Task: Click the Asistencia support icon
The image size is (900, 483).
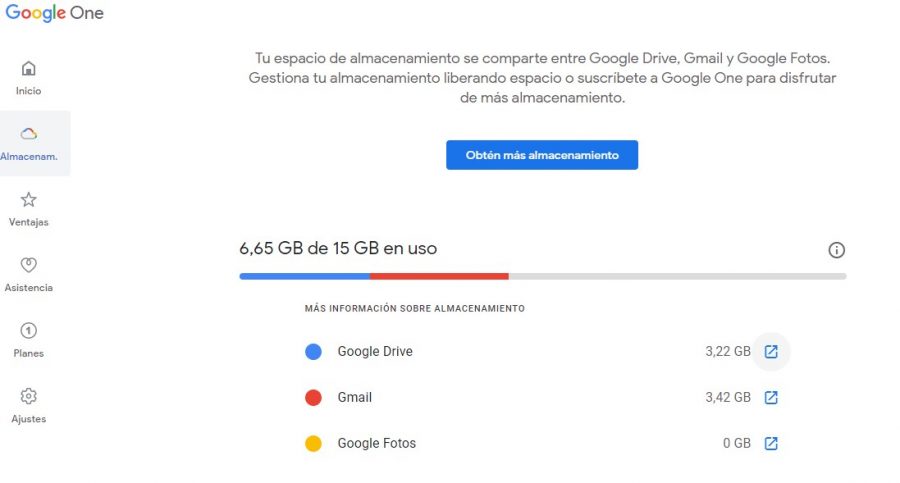Action: point(28,265)
